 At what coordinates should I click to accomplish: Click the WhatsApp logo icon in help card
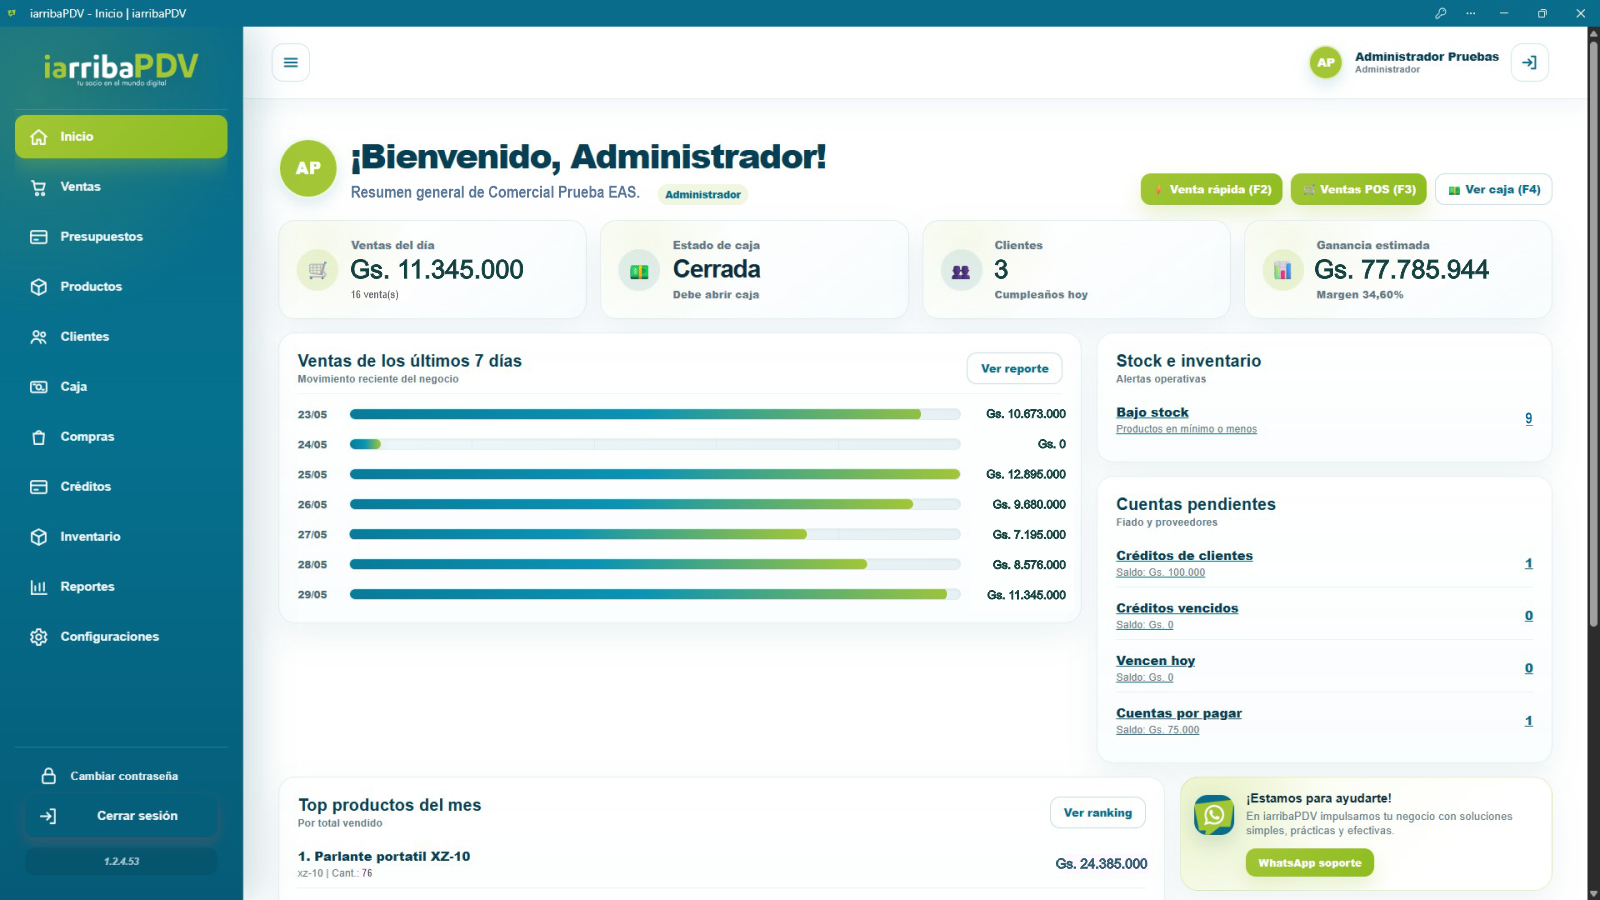click(1214, 815)
